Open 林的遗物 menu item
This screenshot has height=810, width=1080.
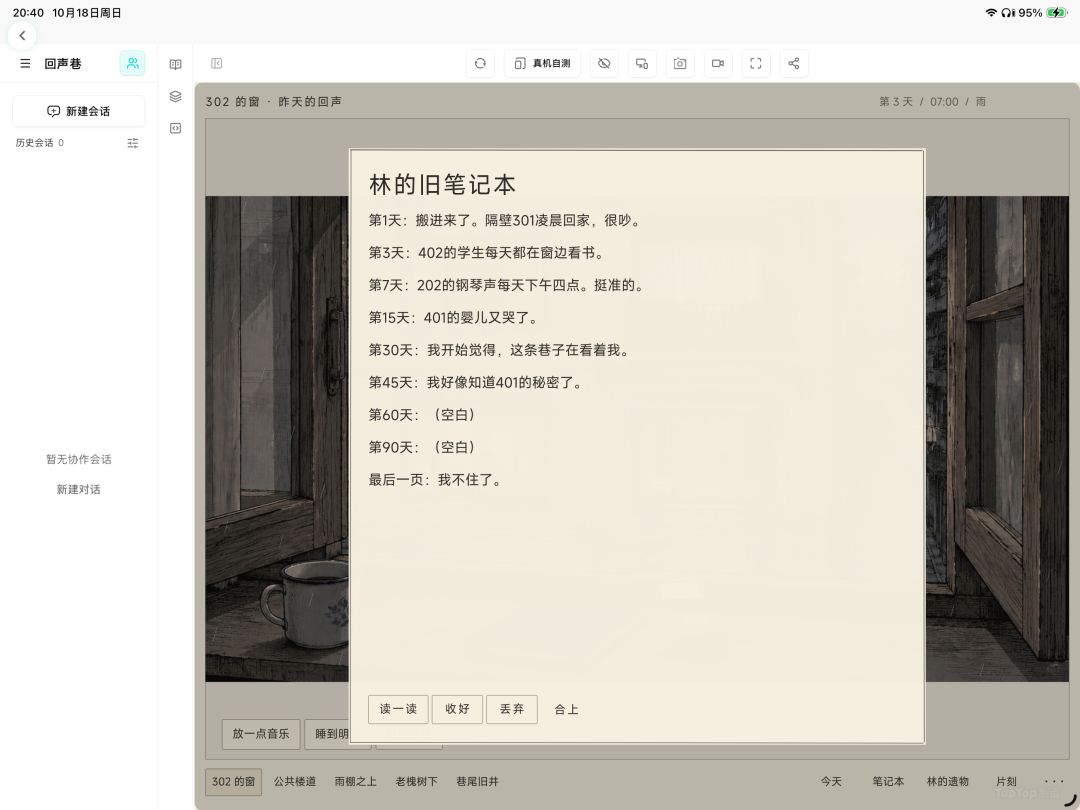[947, 782]
